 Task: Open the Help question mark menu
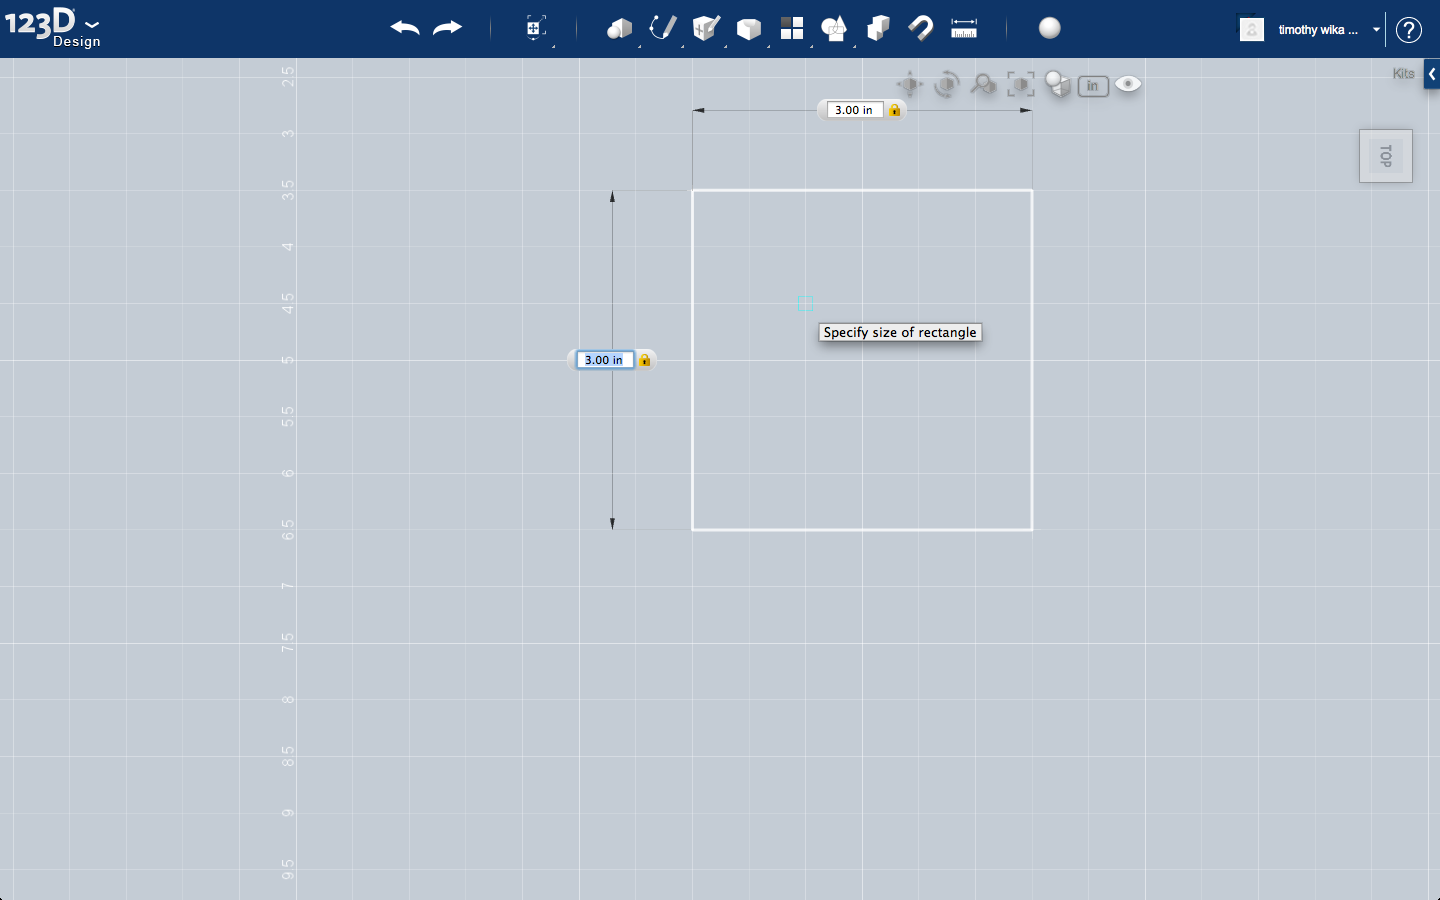coord(1409,30)
